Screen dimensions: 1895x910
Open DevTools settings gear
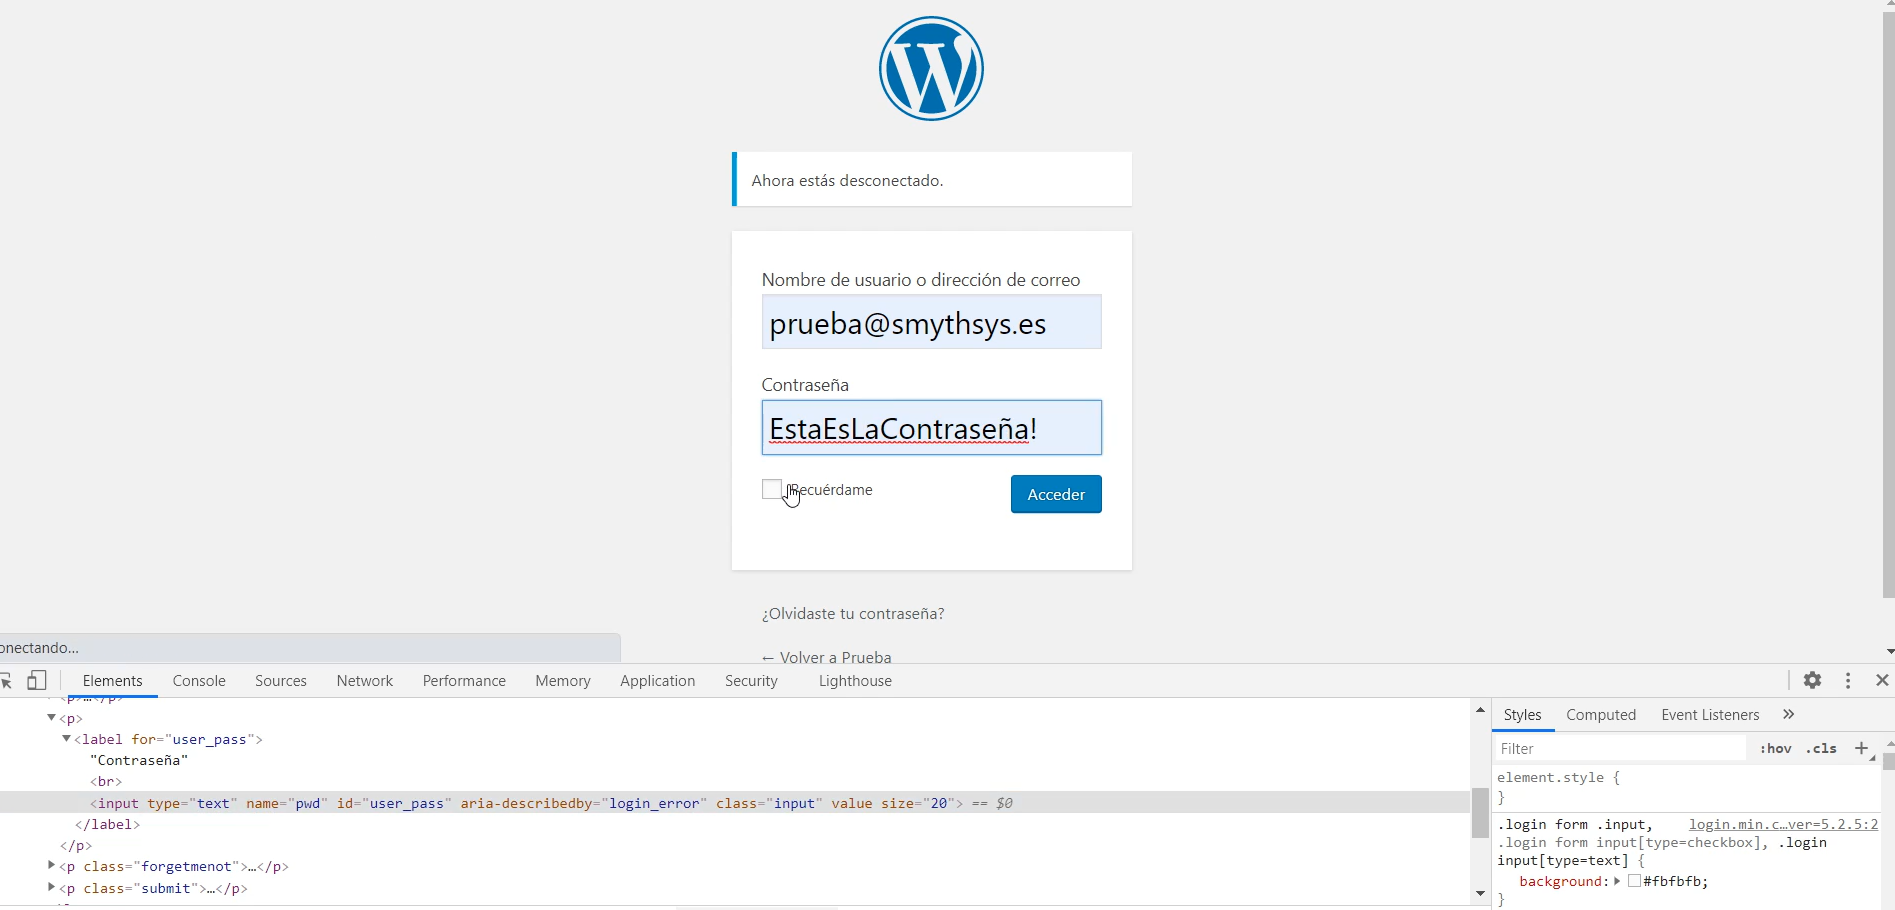(1812, 681)
